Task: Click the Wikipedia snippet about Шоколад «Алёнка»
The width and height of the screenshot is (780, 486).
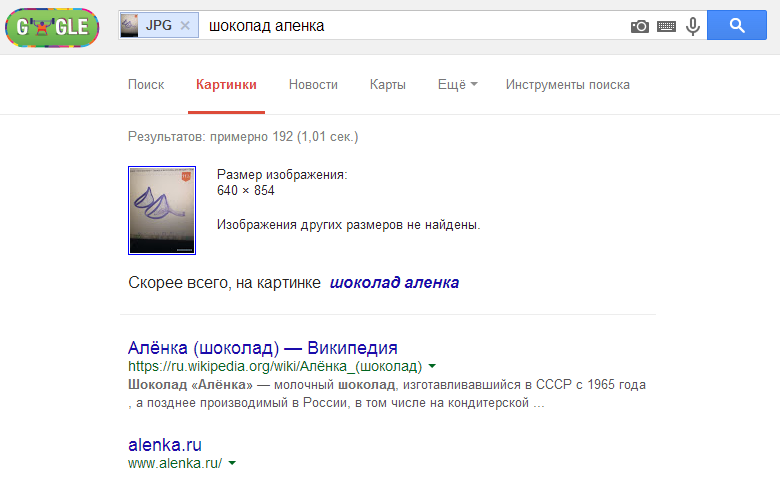Action: [x=387, y=393]
